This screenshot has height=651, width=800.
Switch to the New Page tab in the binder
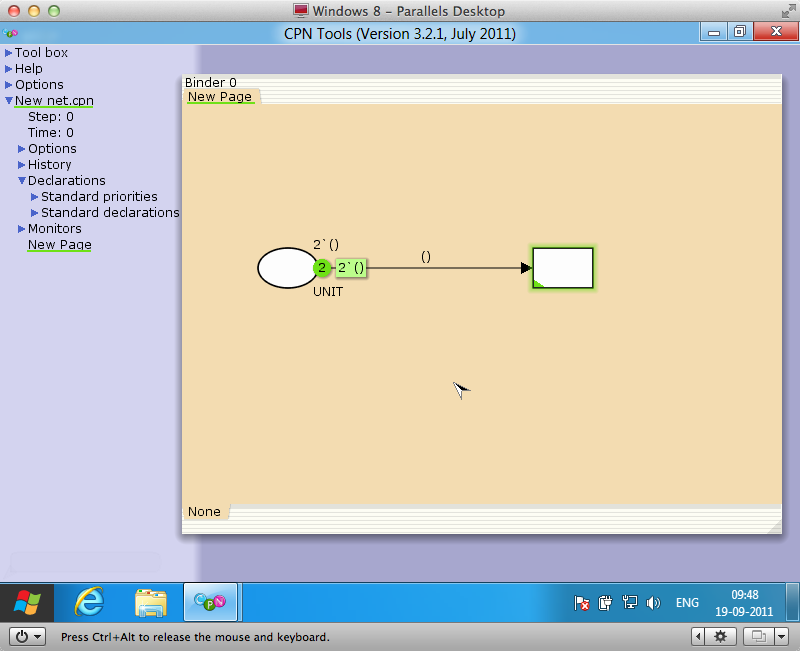click(220, 96)
